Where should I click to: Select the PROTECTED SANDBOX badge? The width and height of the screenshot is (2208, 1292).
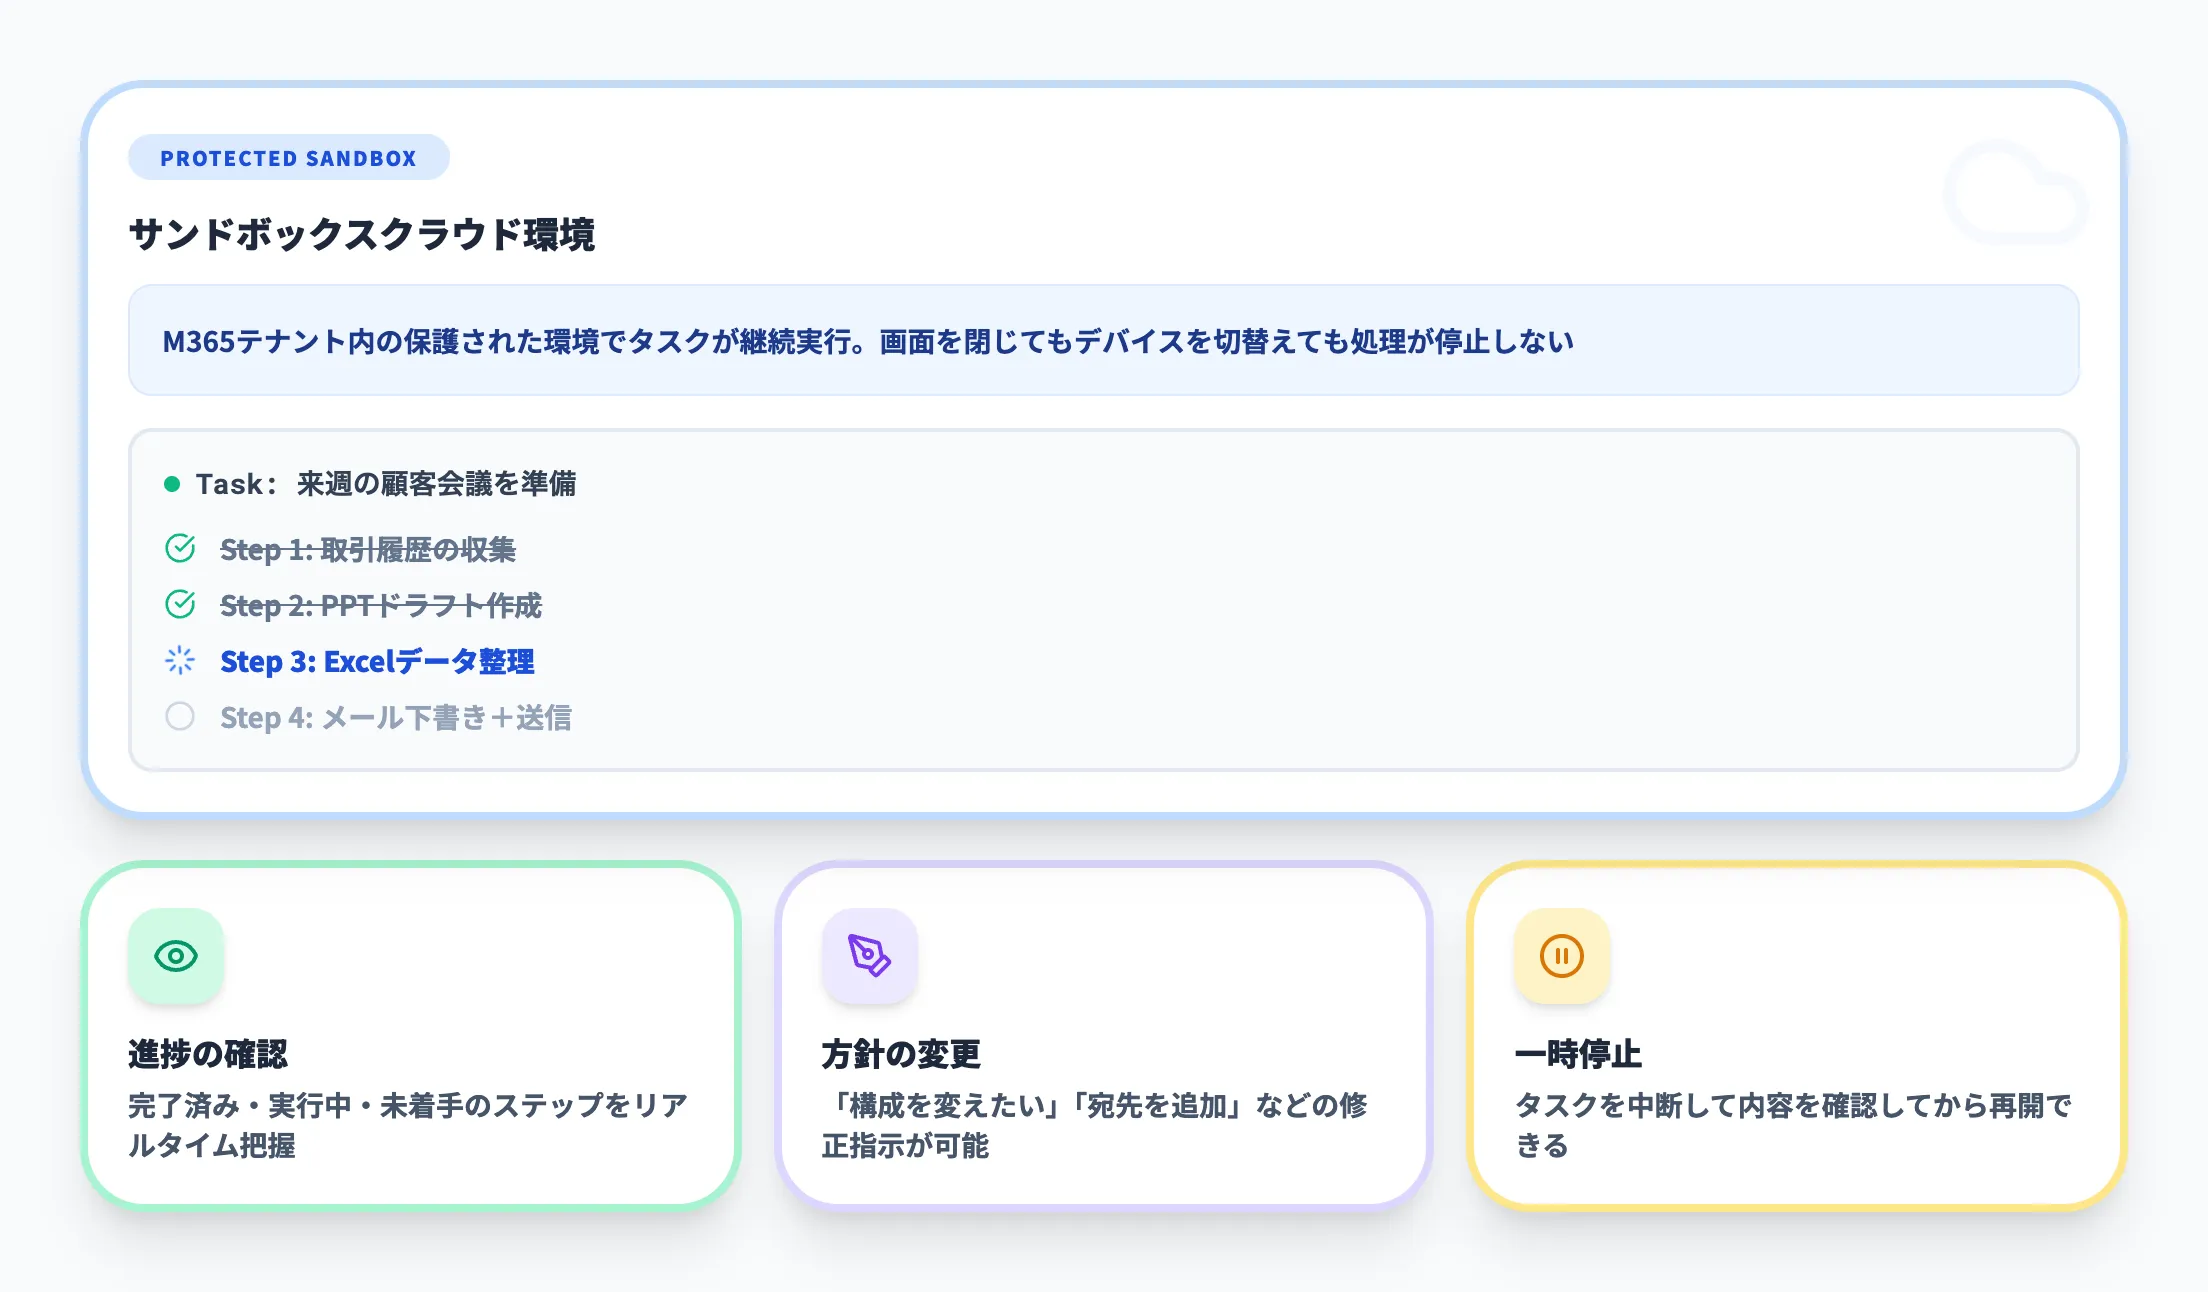(x=288, y=157)
